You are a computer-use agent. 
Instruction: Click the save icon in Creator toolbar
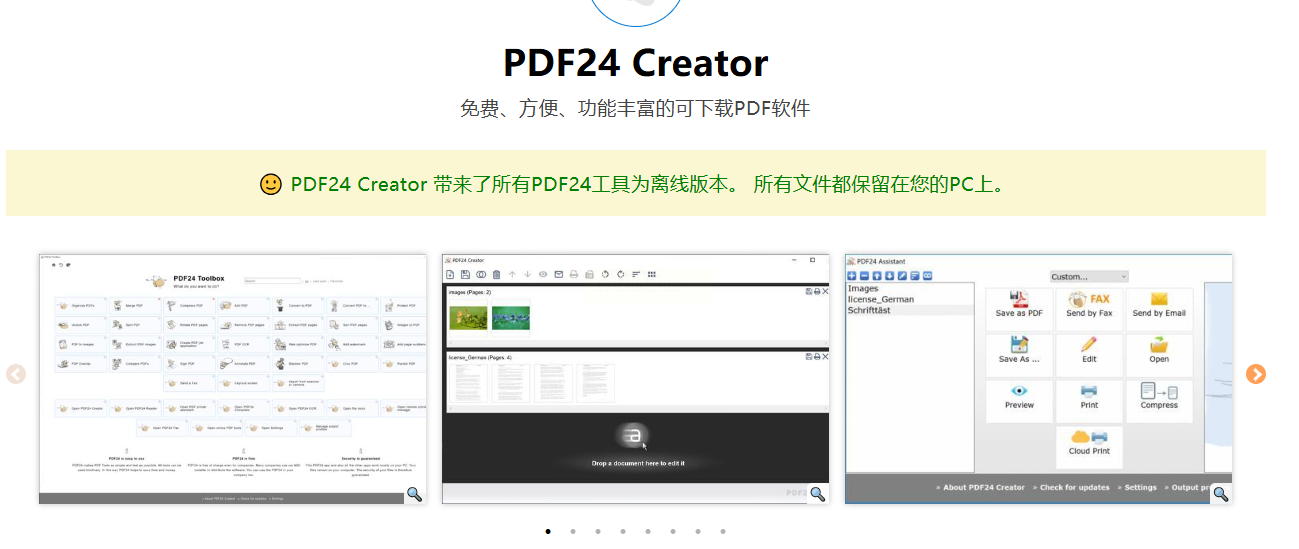(x=465, y=274)
